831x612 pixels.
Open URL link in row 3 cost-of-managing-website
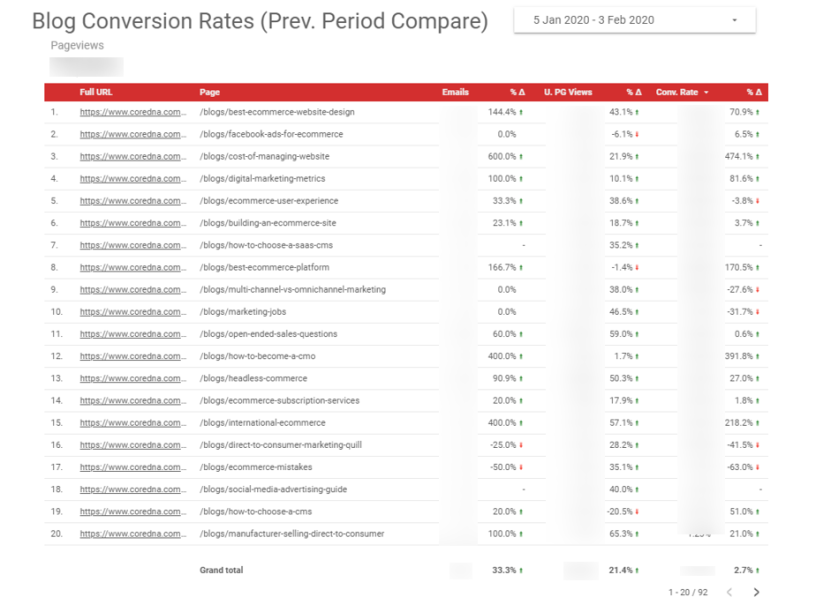[x=132, y=157]
